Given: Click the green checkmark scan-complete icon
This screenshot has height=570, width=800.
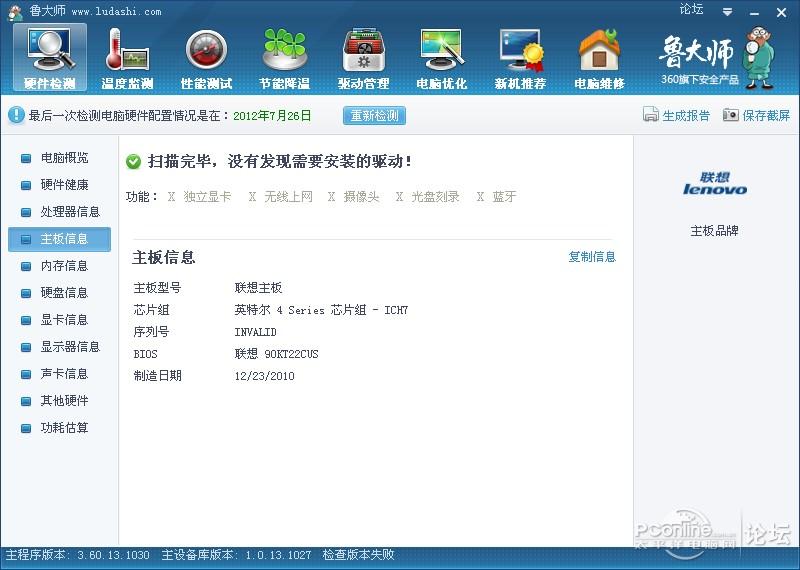Looking at the screenshot, I should tap(133, 162).
